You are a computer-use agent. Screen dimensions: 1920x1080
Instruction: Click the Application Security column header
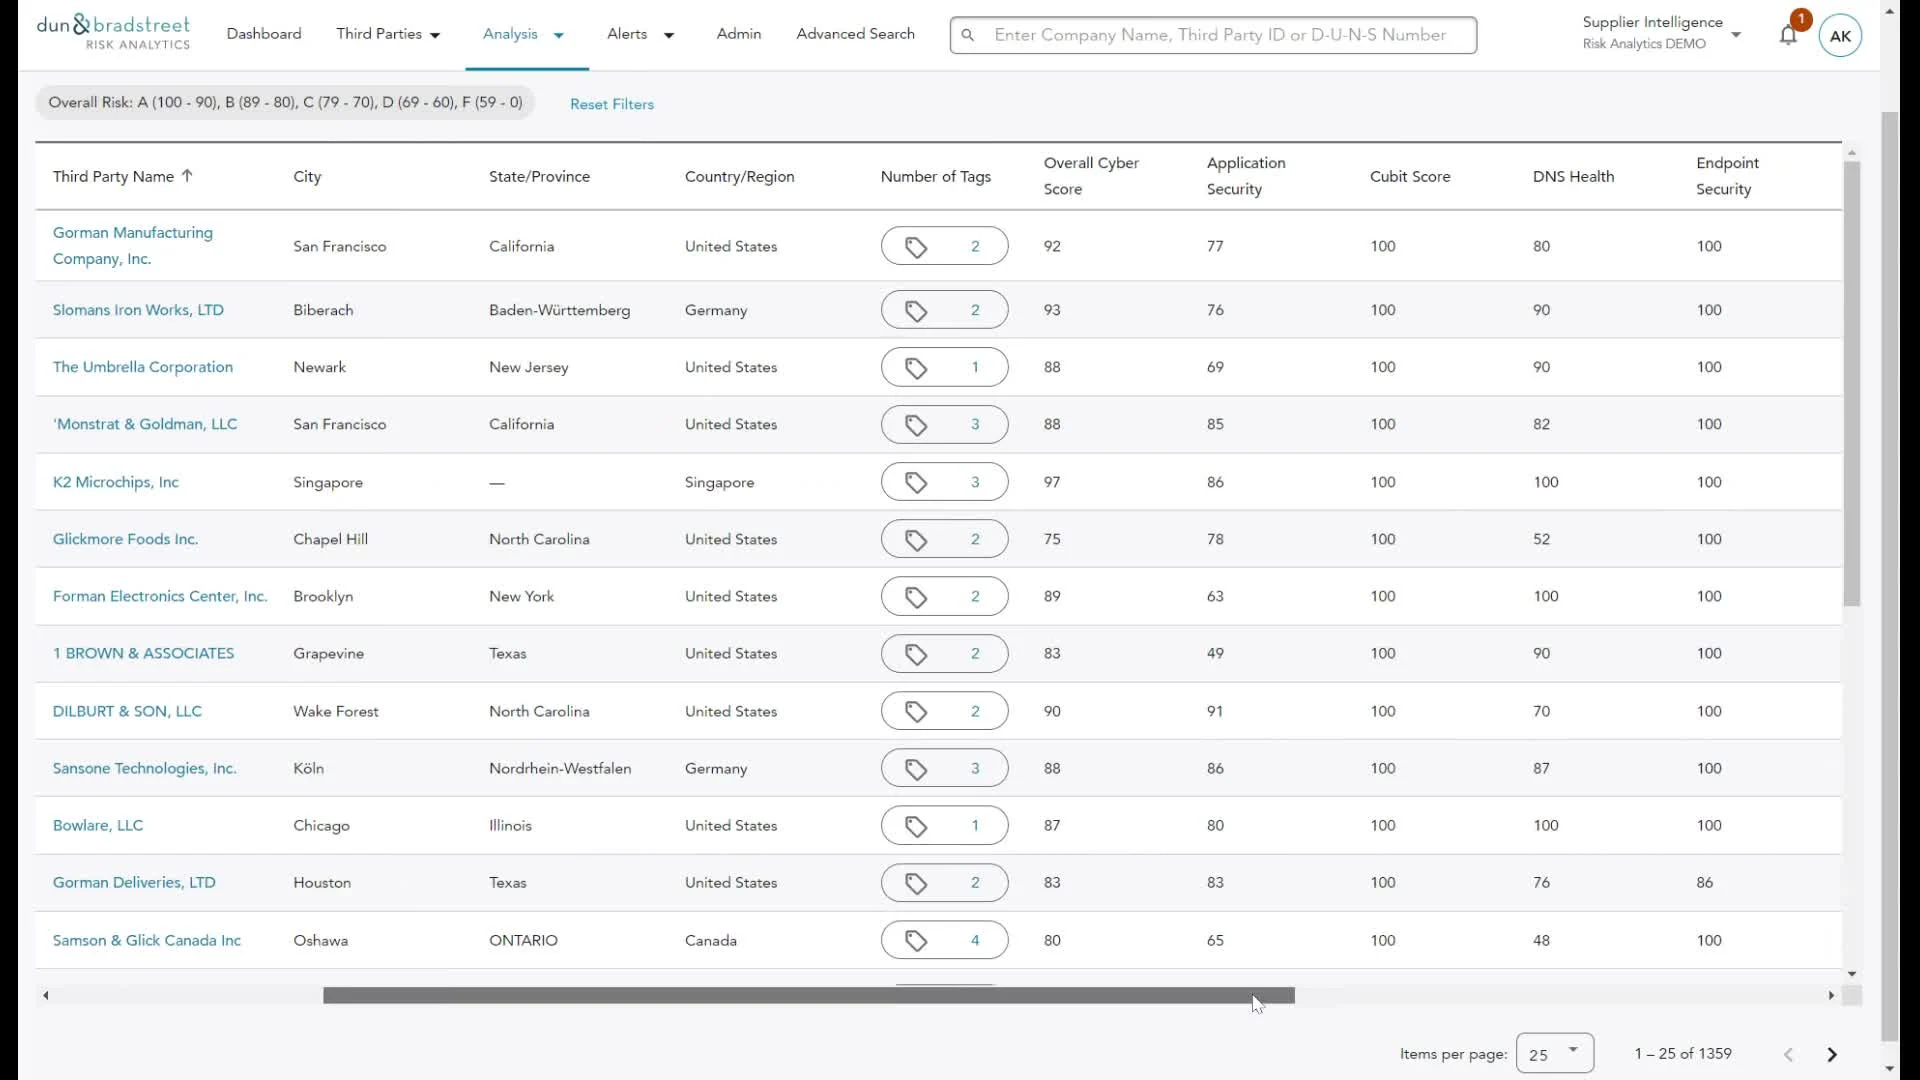tap(1246, 176)
